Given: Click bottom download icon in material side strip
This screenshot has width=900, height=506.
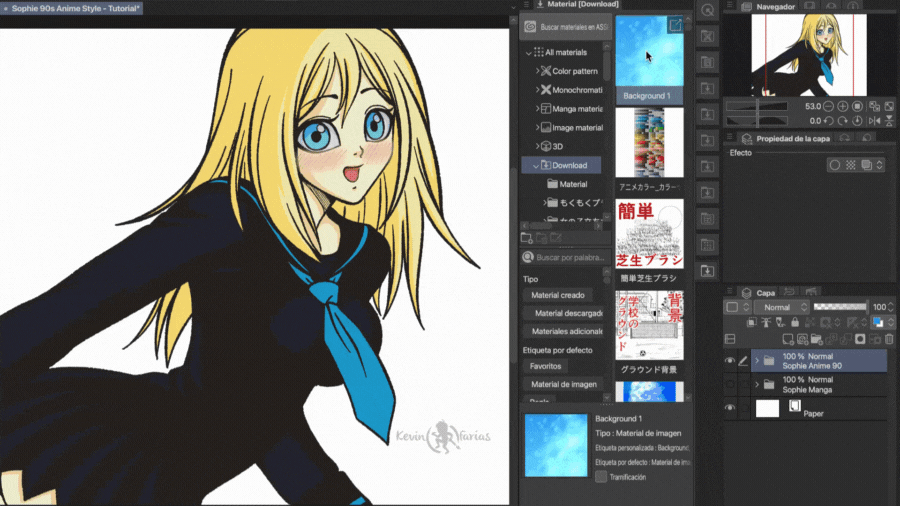Looking at the screenshot, I should [x=707, y=271].
